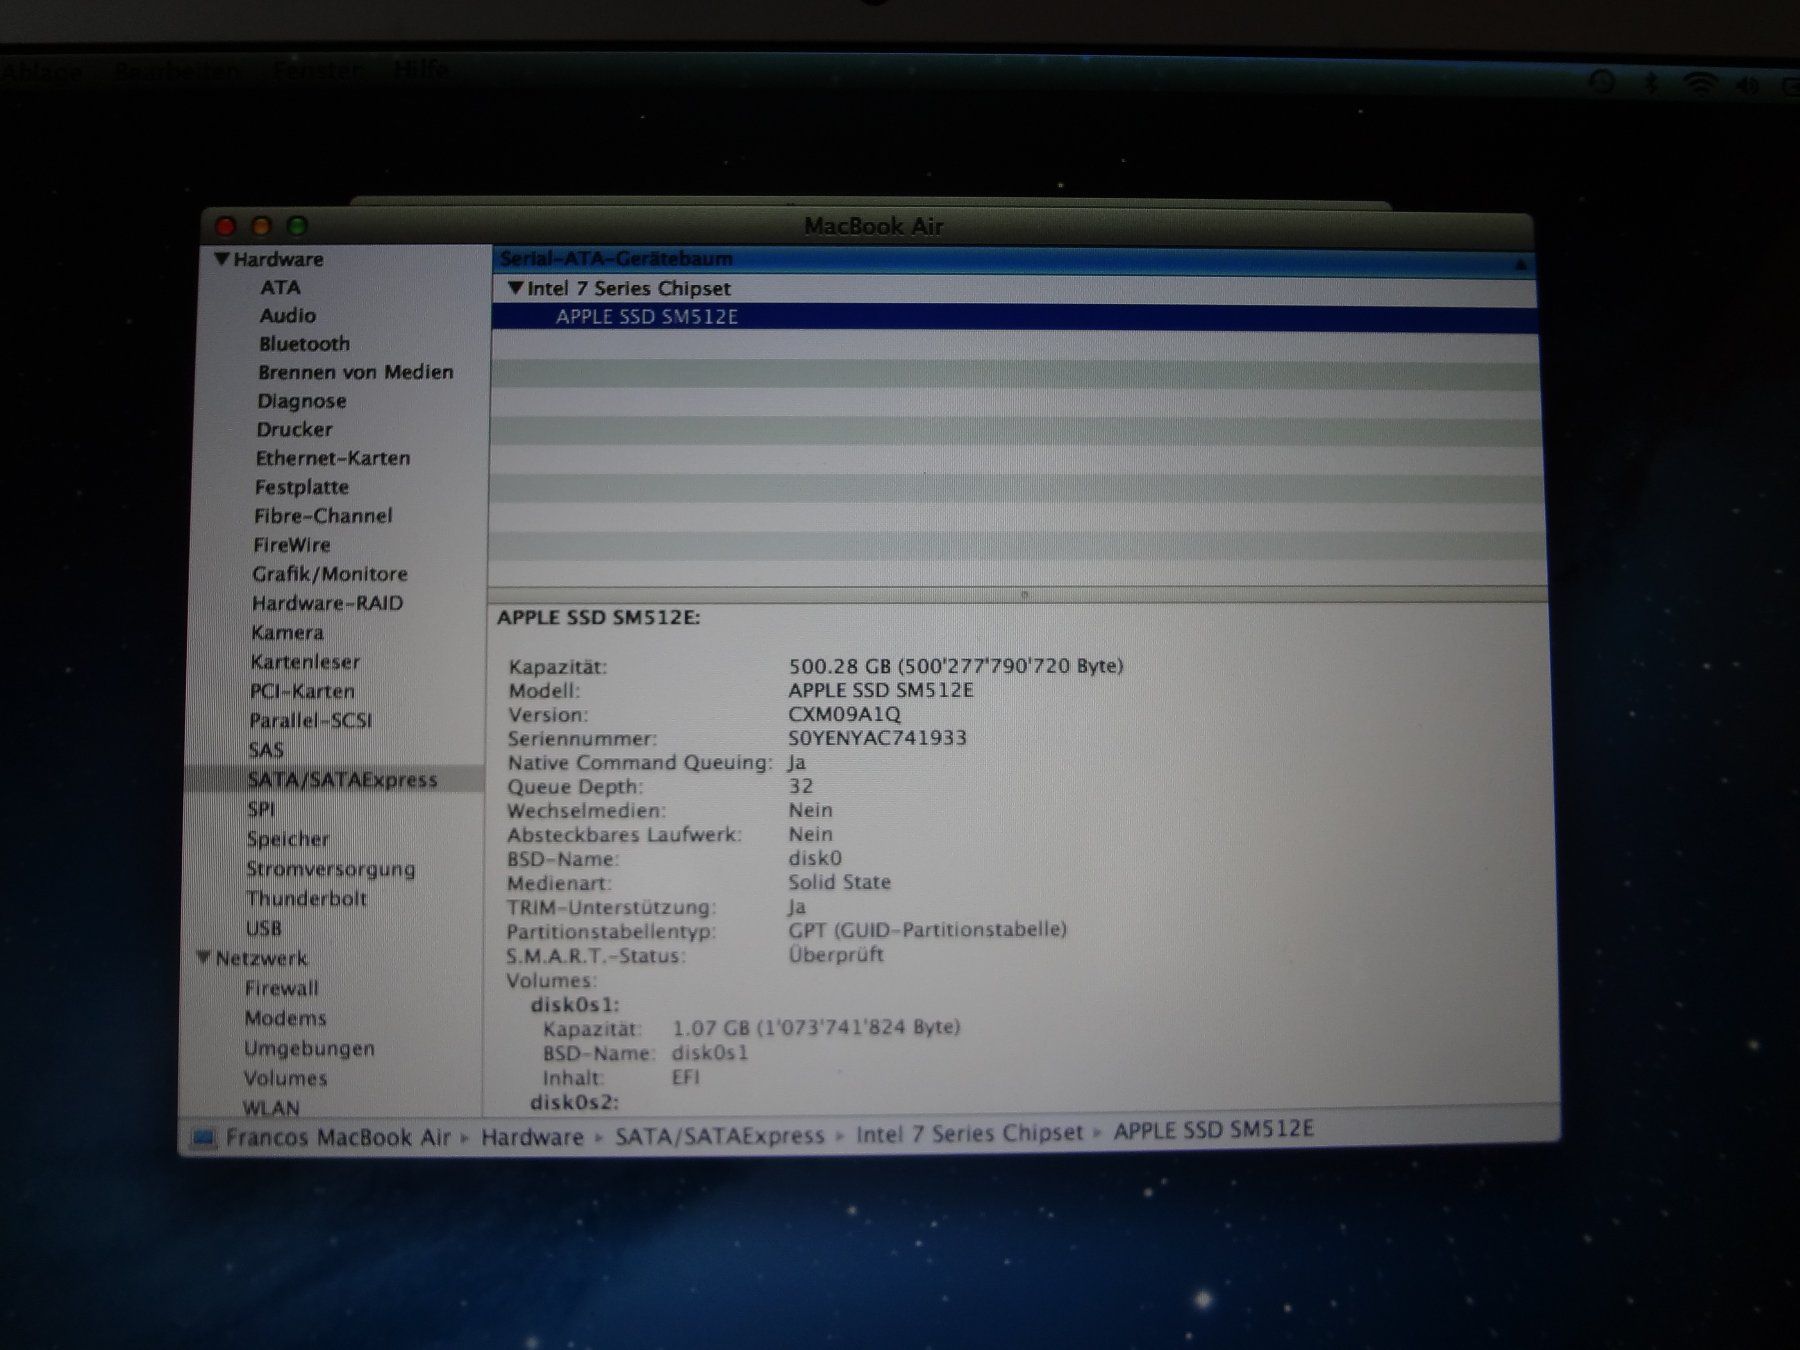Select SPI in the sidebar

[260, 810]
